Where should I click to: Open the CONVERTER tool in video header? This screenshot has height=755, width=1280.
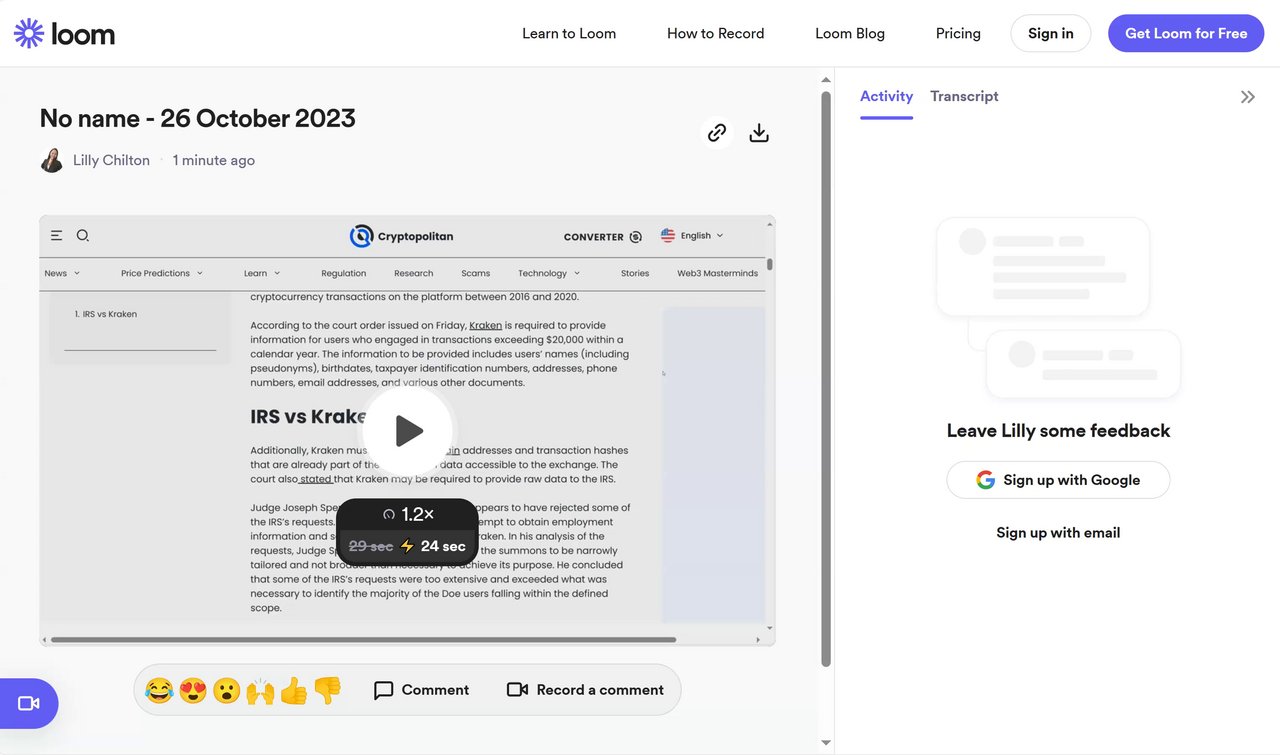click(603, 237)
